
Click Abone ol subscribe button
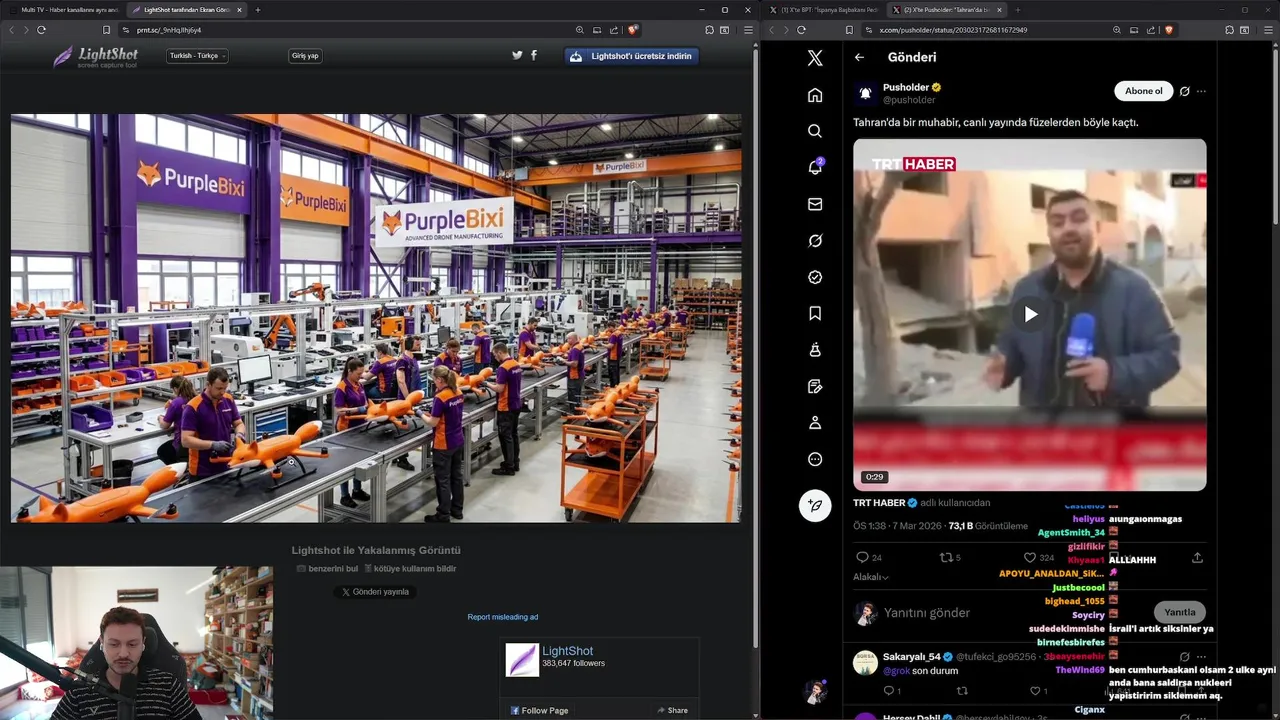click(1143, 91)
